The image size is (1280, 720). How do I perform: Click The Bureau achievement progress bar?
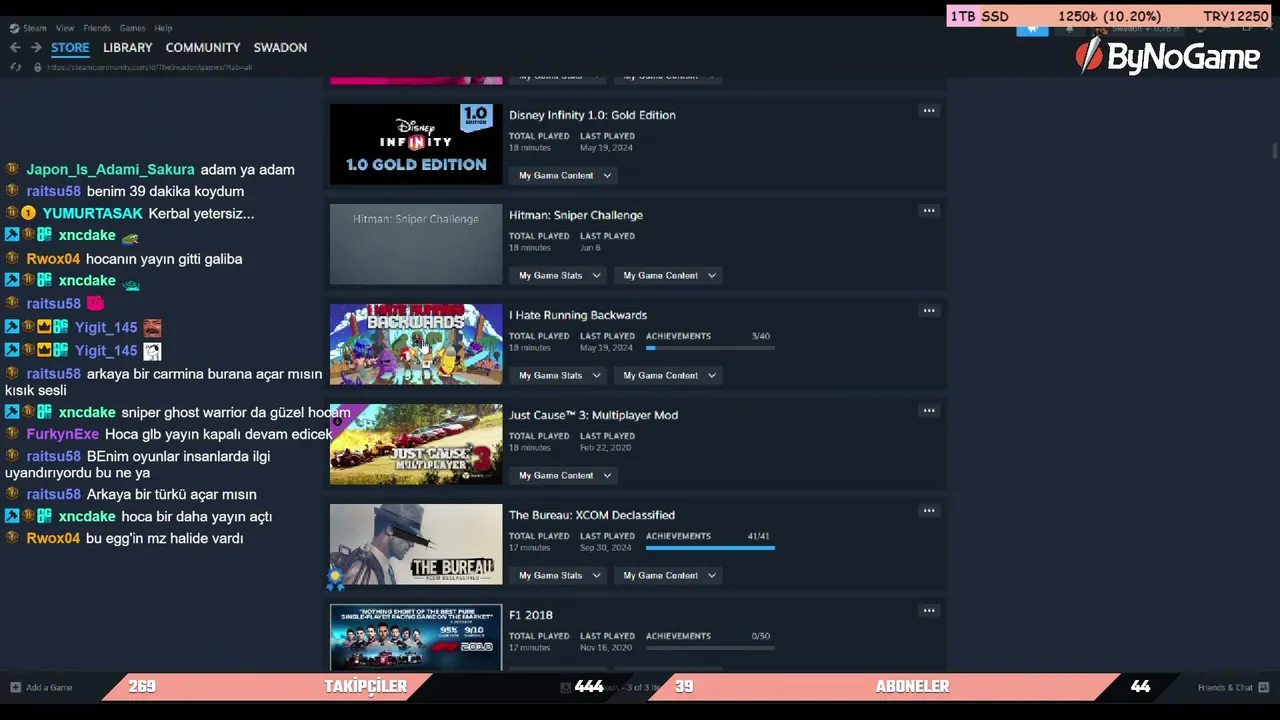[x=710, y=548]
